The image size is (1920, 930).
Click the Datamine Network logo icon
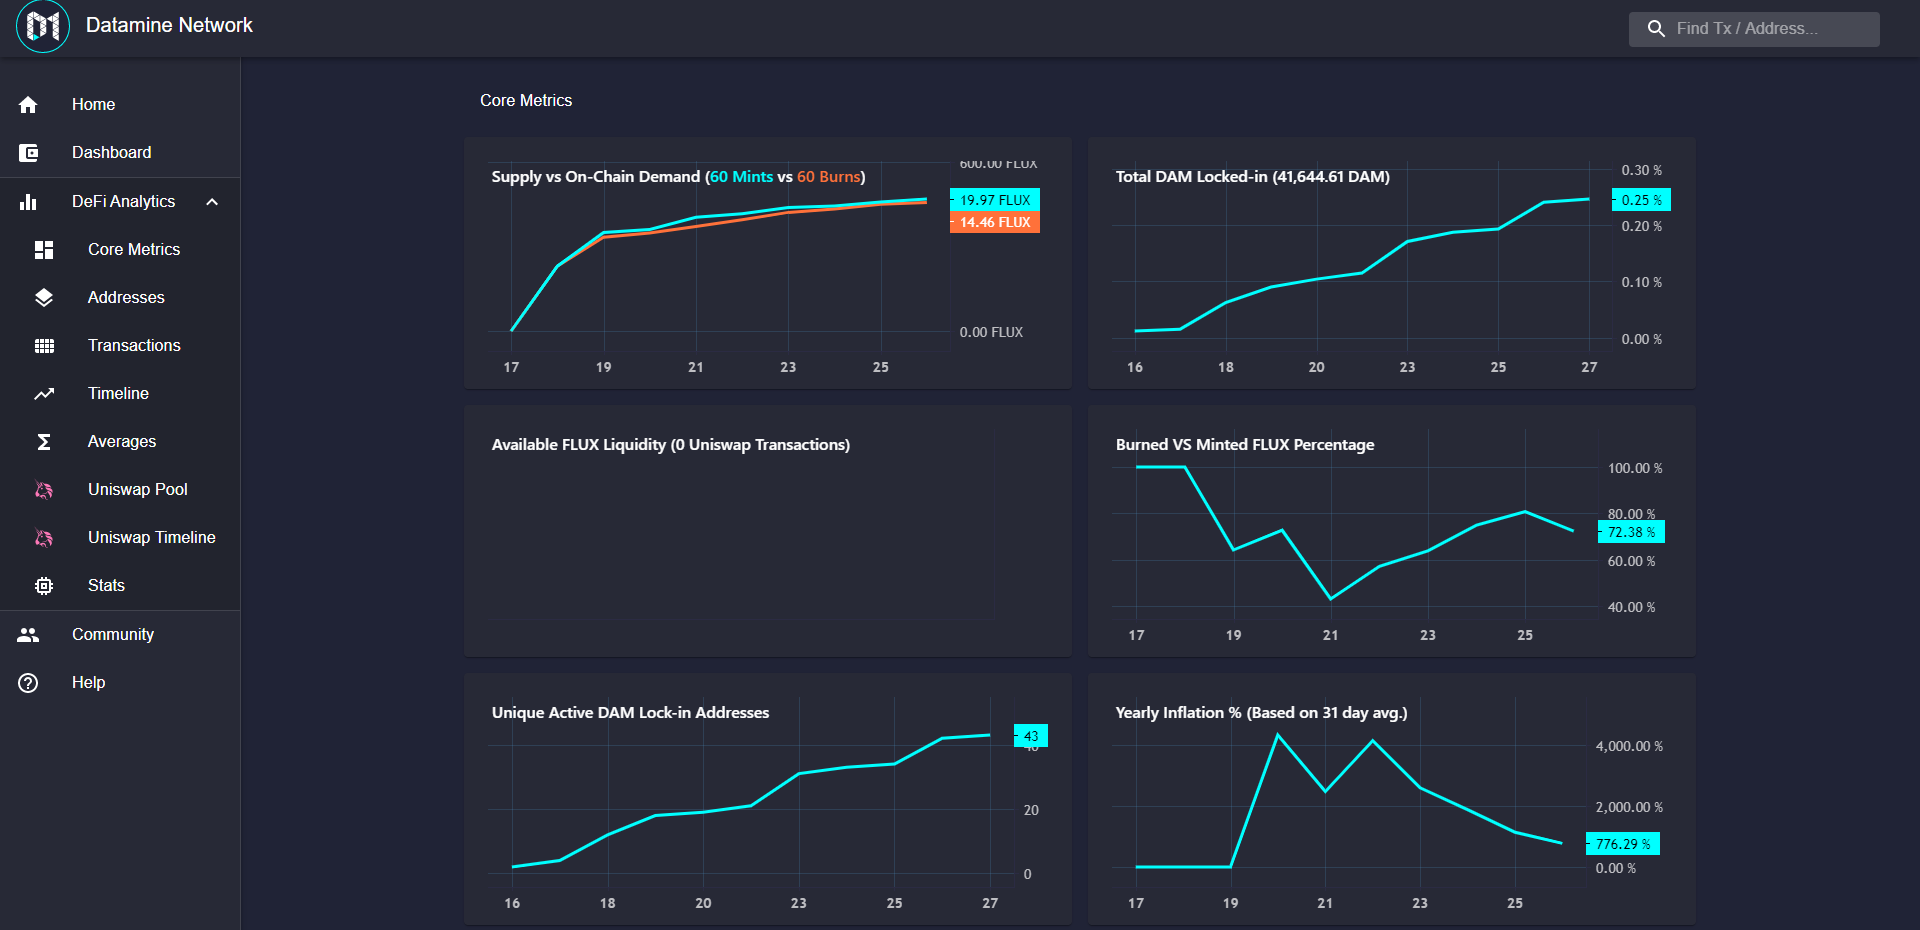pos(43,26)
